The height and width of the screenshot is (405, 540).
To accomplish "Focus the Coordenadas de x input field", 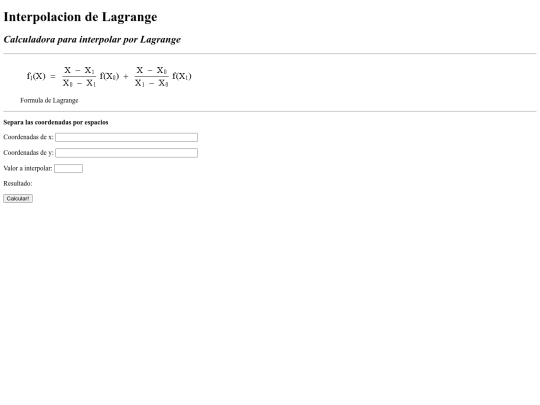I will click(126, 137).
